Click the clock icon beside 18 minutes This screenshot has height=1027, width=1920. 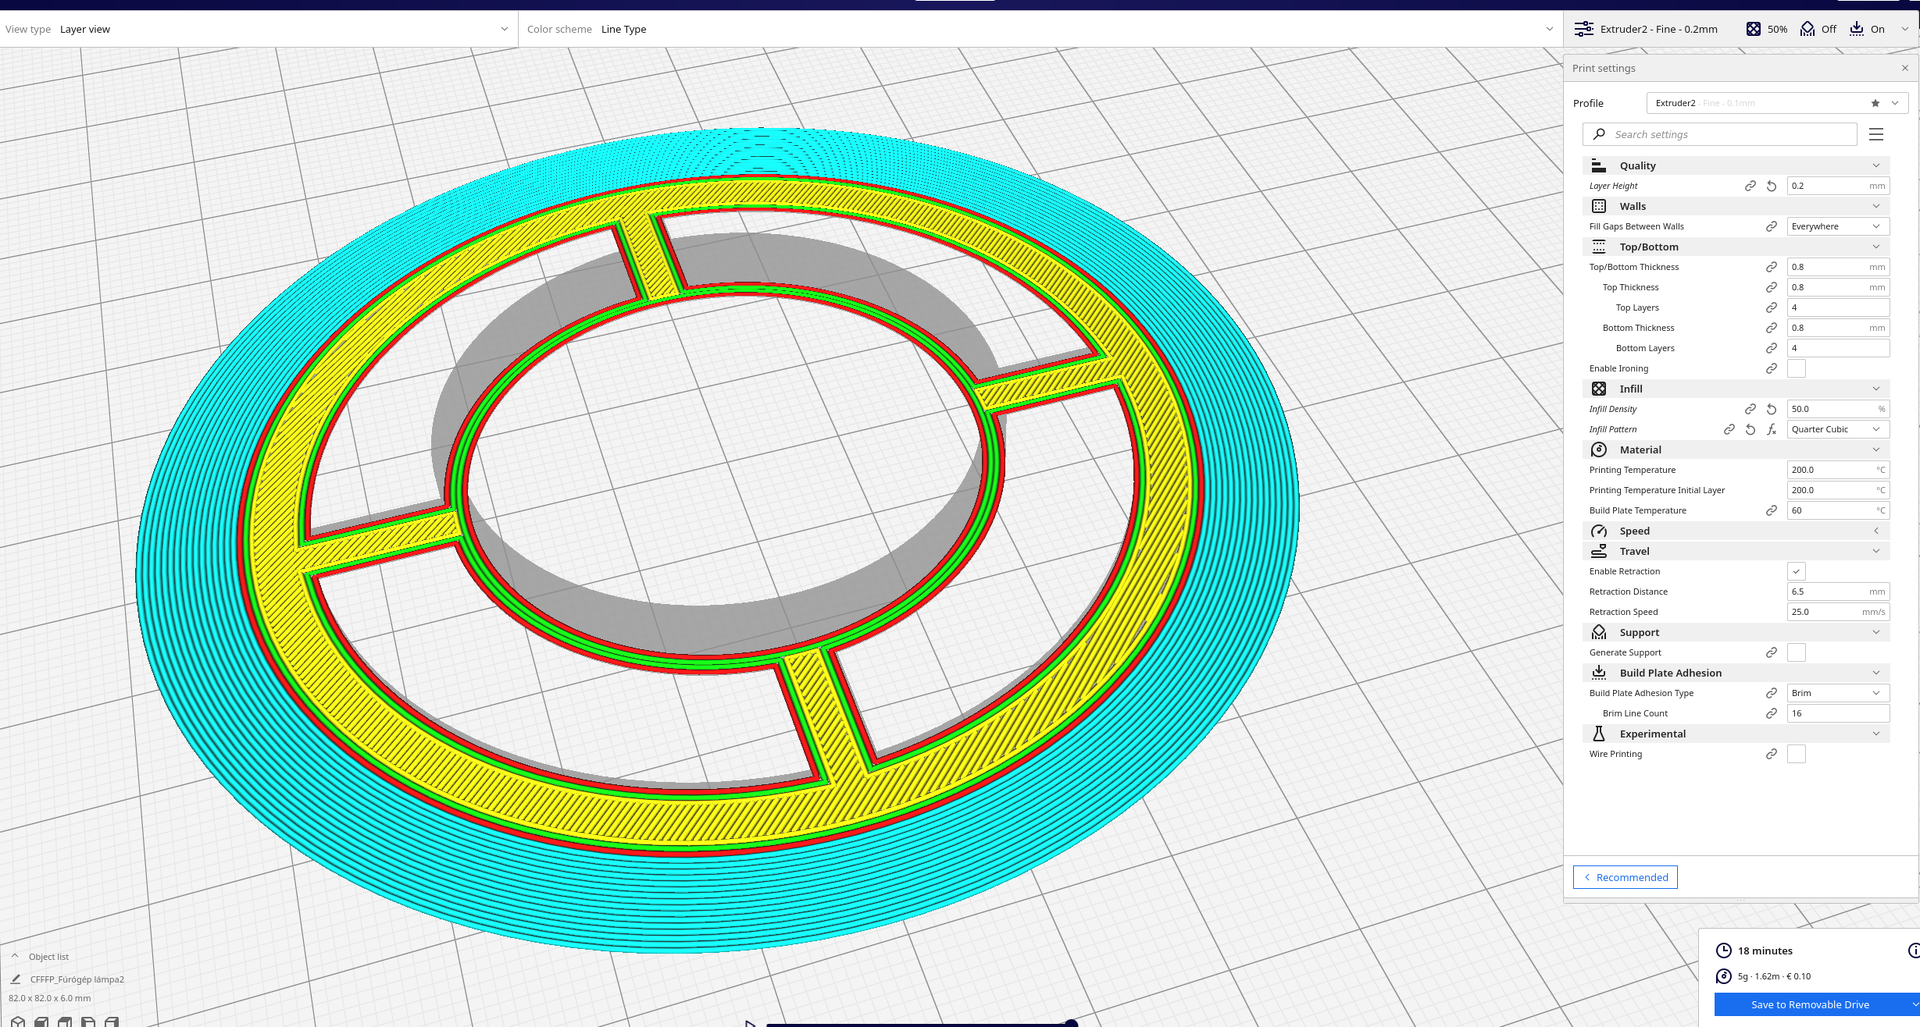[1724, 951]
